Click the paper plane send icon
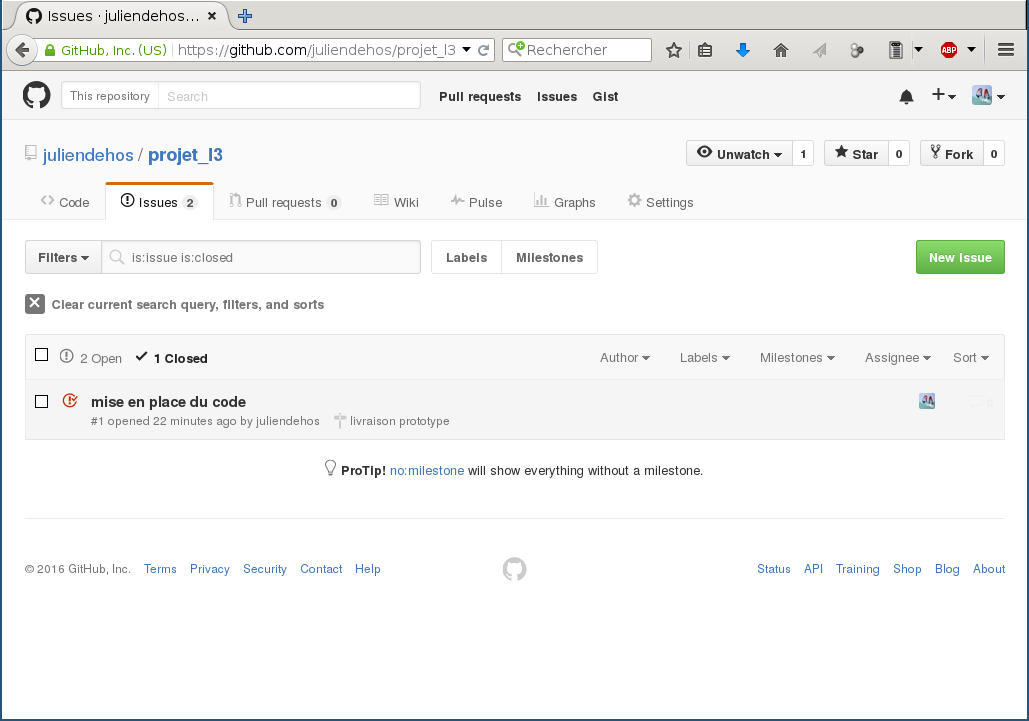 tap(819, 50)
